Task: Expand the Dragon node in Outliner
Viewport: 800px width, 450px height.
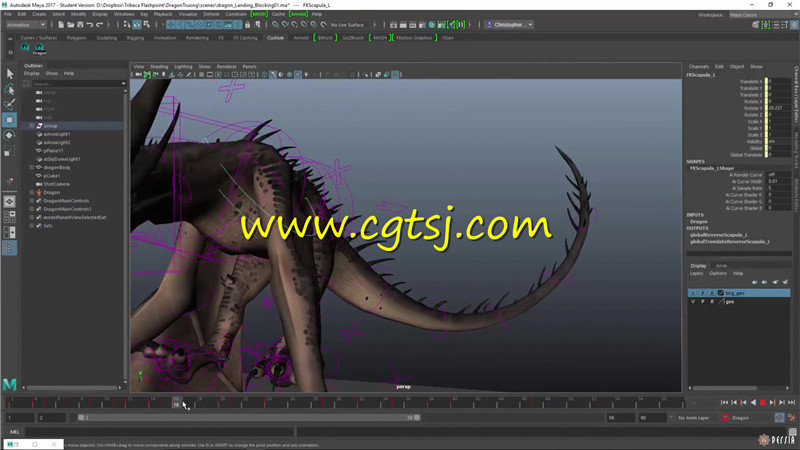Action: click(x=32, y=192)
